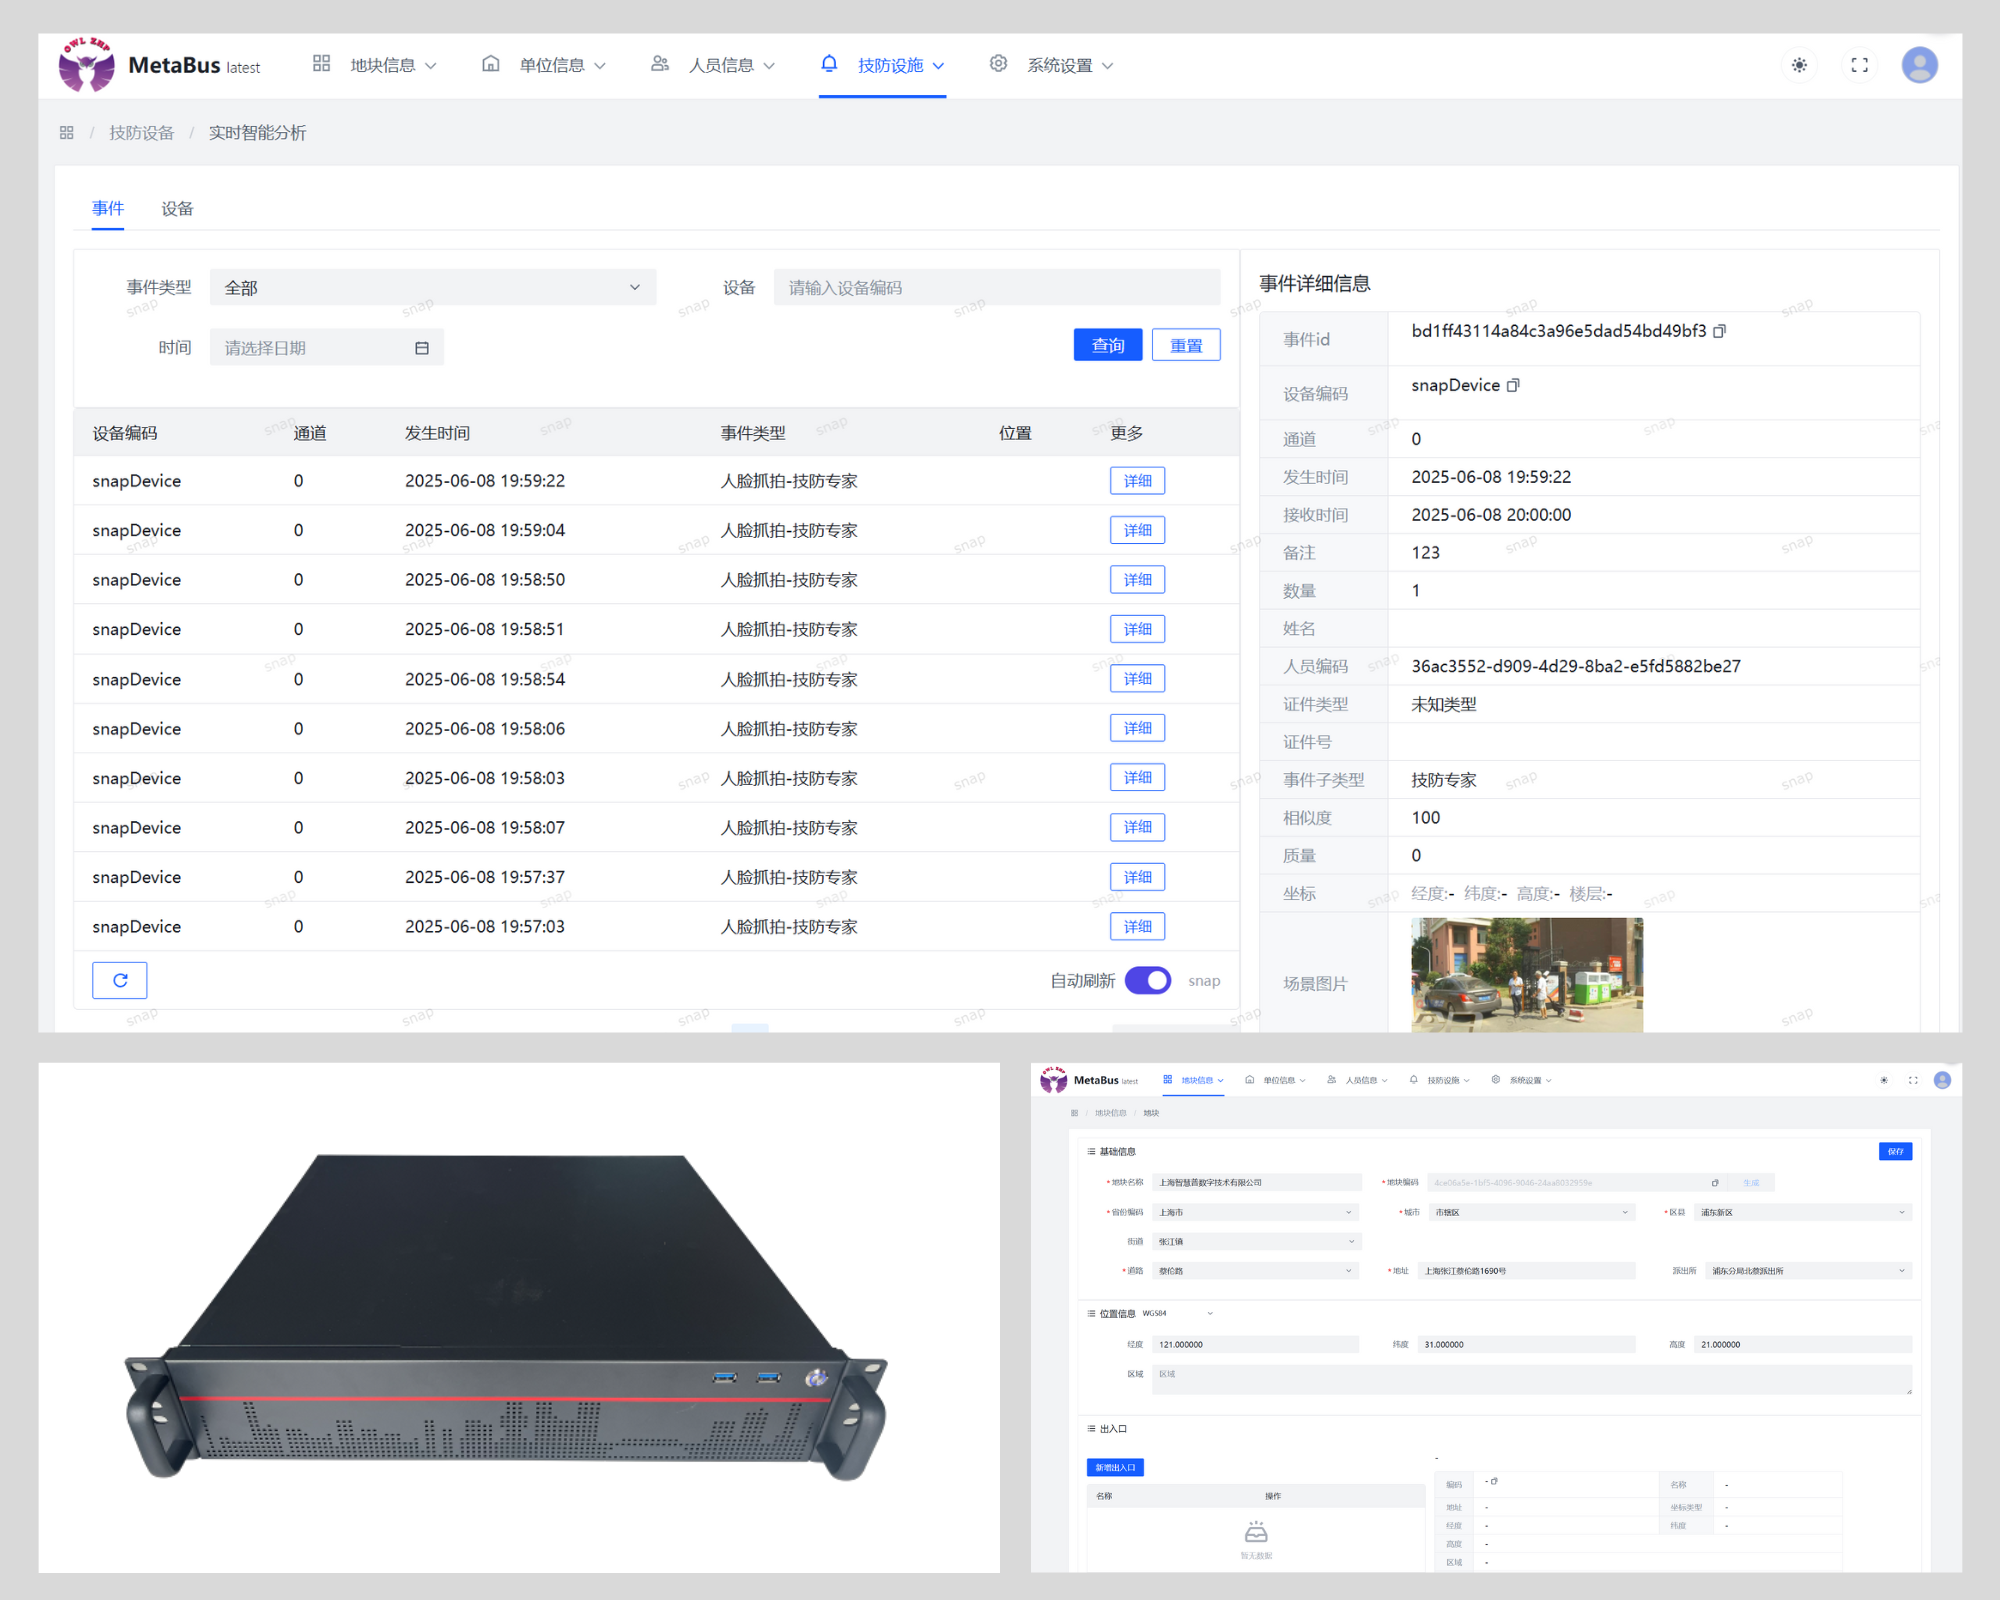Copy the 事件id using its copy icon
This screenshot has width=2000, height=1600.
click(1719, 330)
